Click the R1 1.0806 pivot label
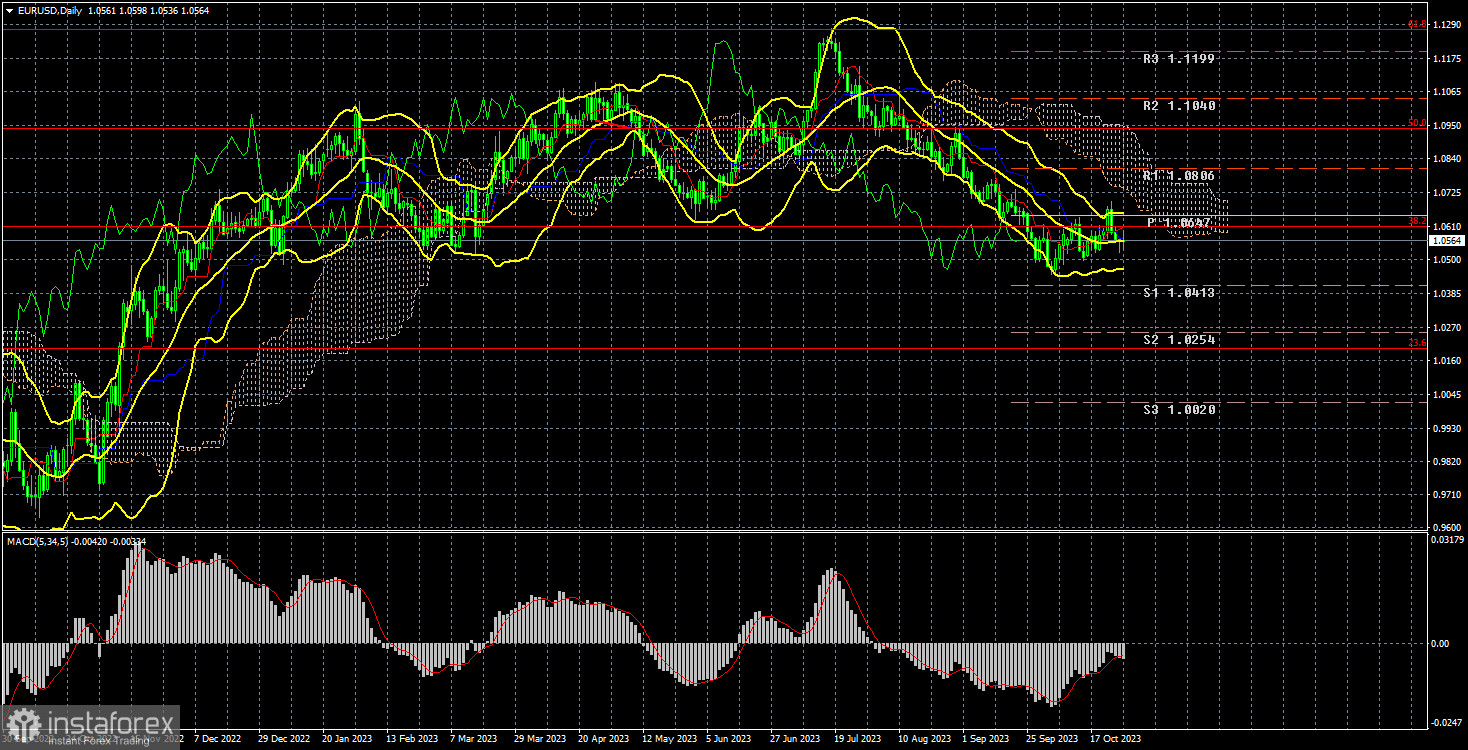The width and height of the screenshot is (1468, 750). [x=1179, y=176]
